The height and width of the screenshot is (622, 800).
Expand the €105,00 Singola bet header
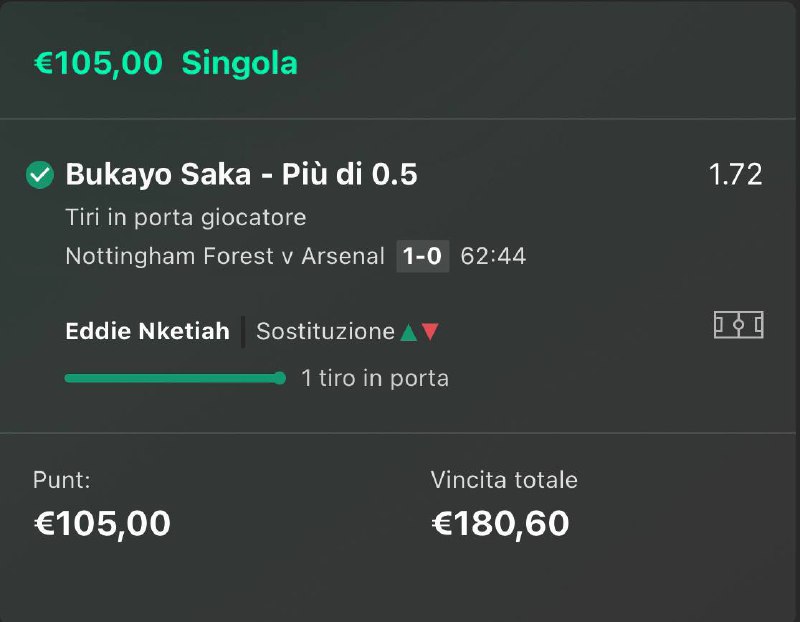[398, 63]
